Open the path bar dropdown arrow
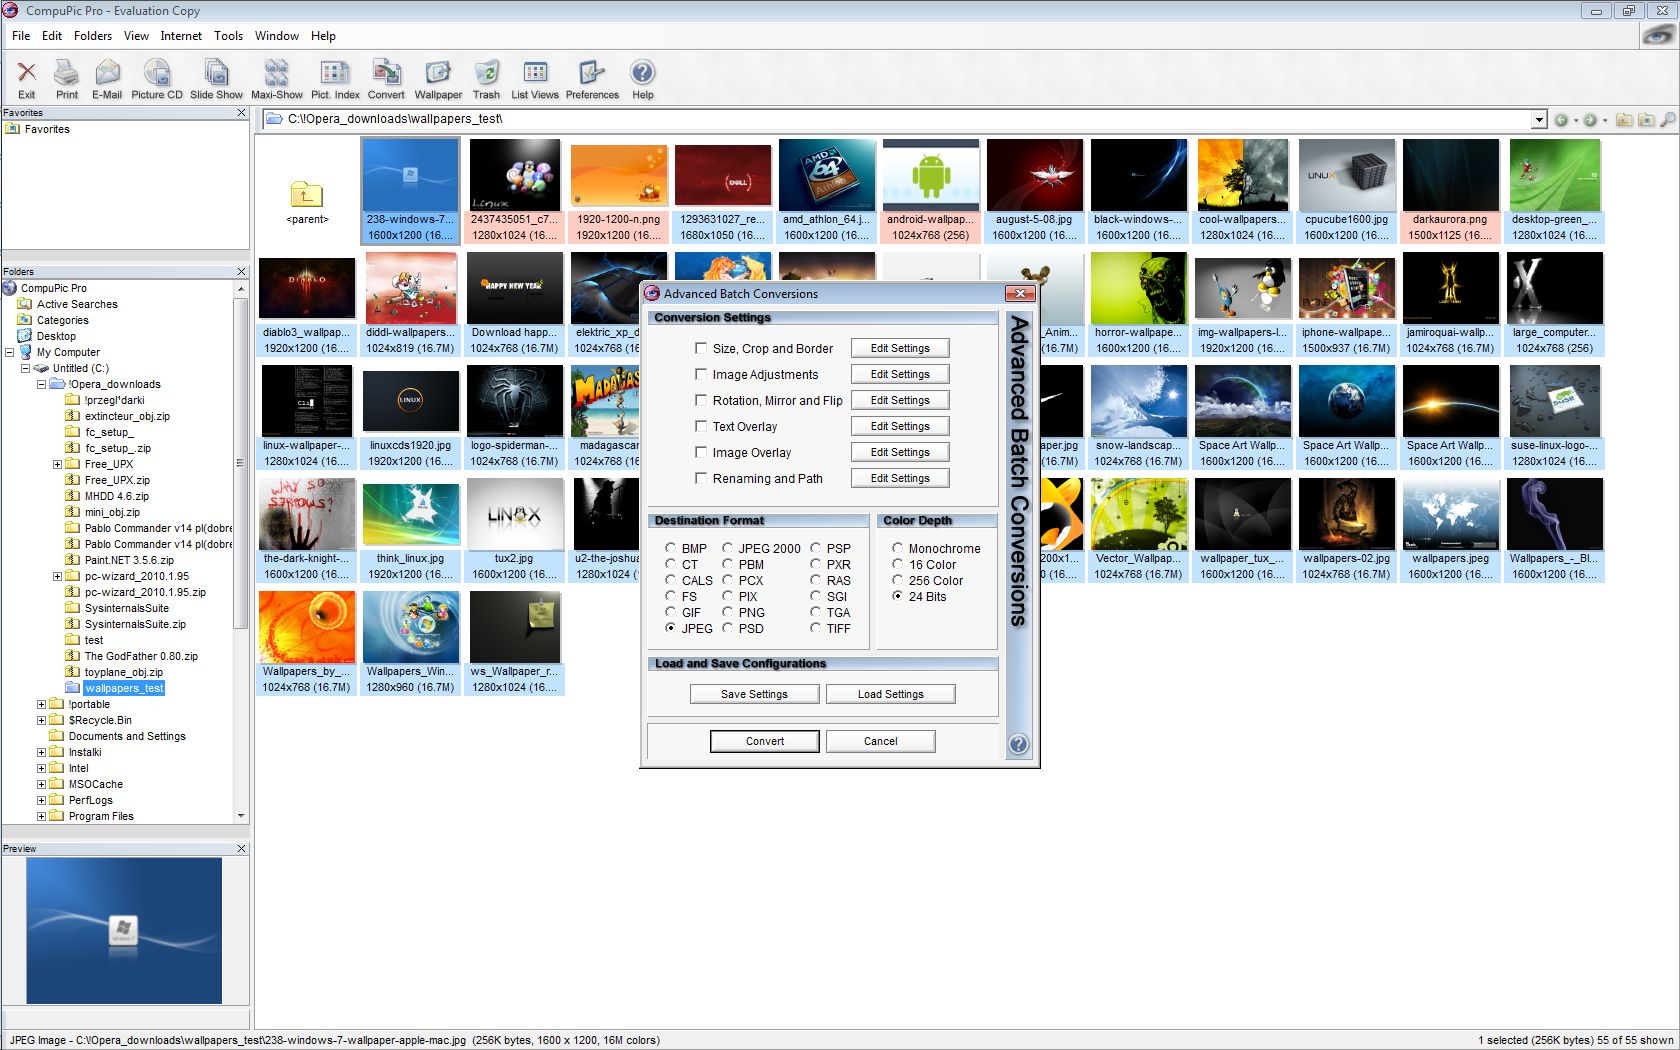The height and width of the screenshot is (1050, 1680). 1539,120
